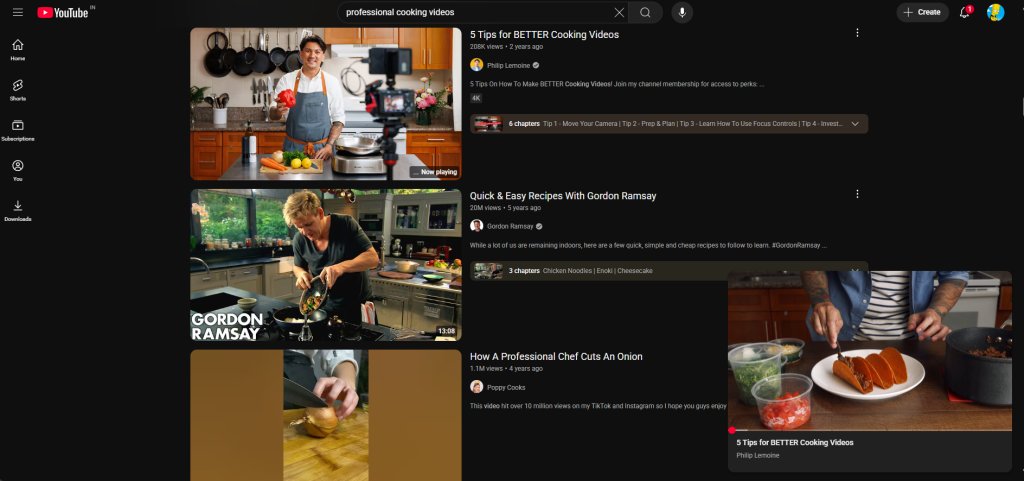
Task: Open onion cutting video thumbnail
Action: tap(326, 415)
